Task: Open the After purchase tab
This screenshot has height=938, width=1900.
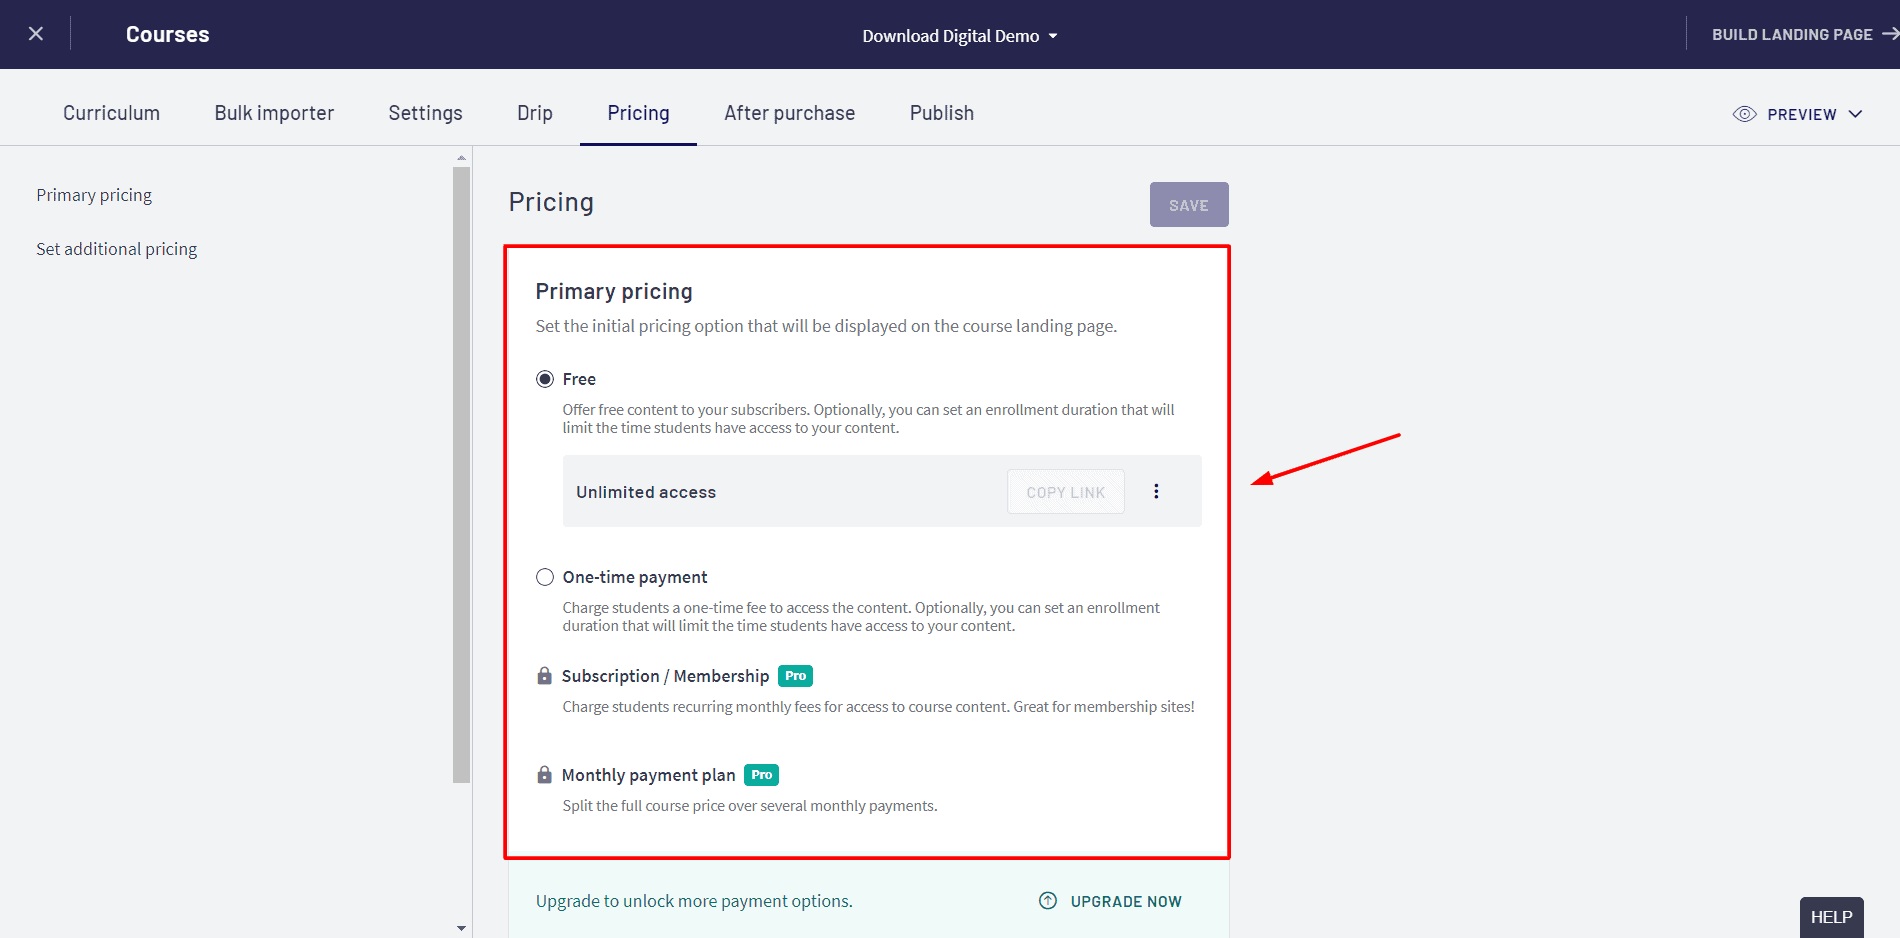Action: click(789, 113)
